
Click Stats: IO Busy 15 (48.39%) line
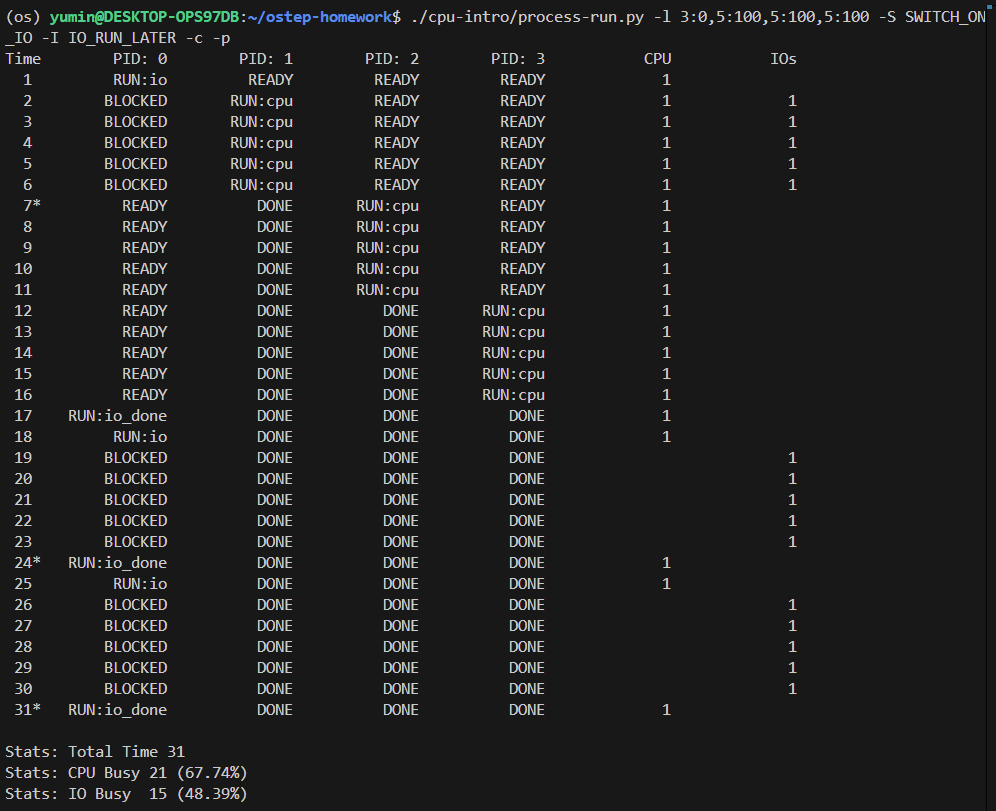126,794
